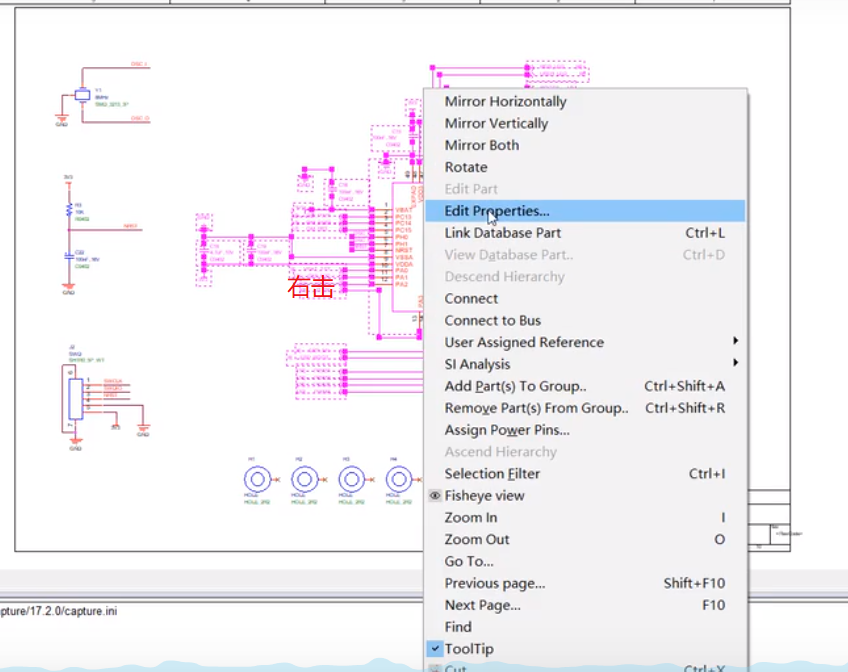Image resolution: width=848 pixels, height=672 pixels.
Task: Open the Go To... dialog from the menu
Action: pos(468,561)
